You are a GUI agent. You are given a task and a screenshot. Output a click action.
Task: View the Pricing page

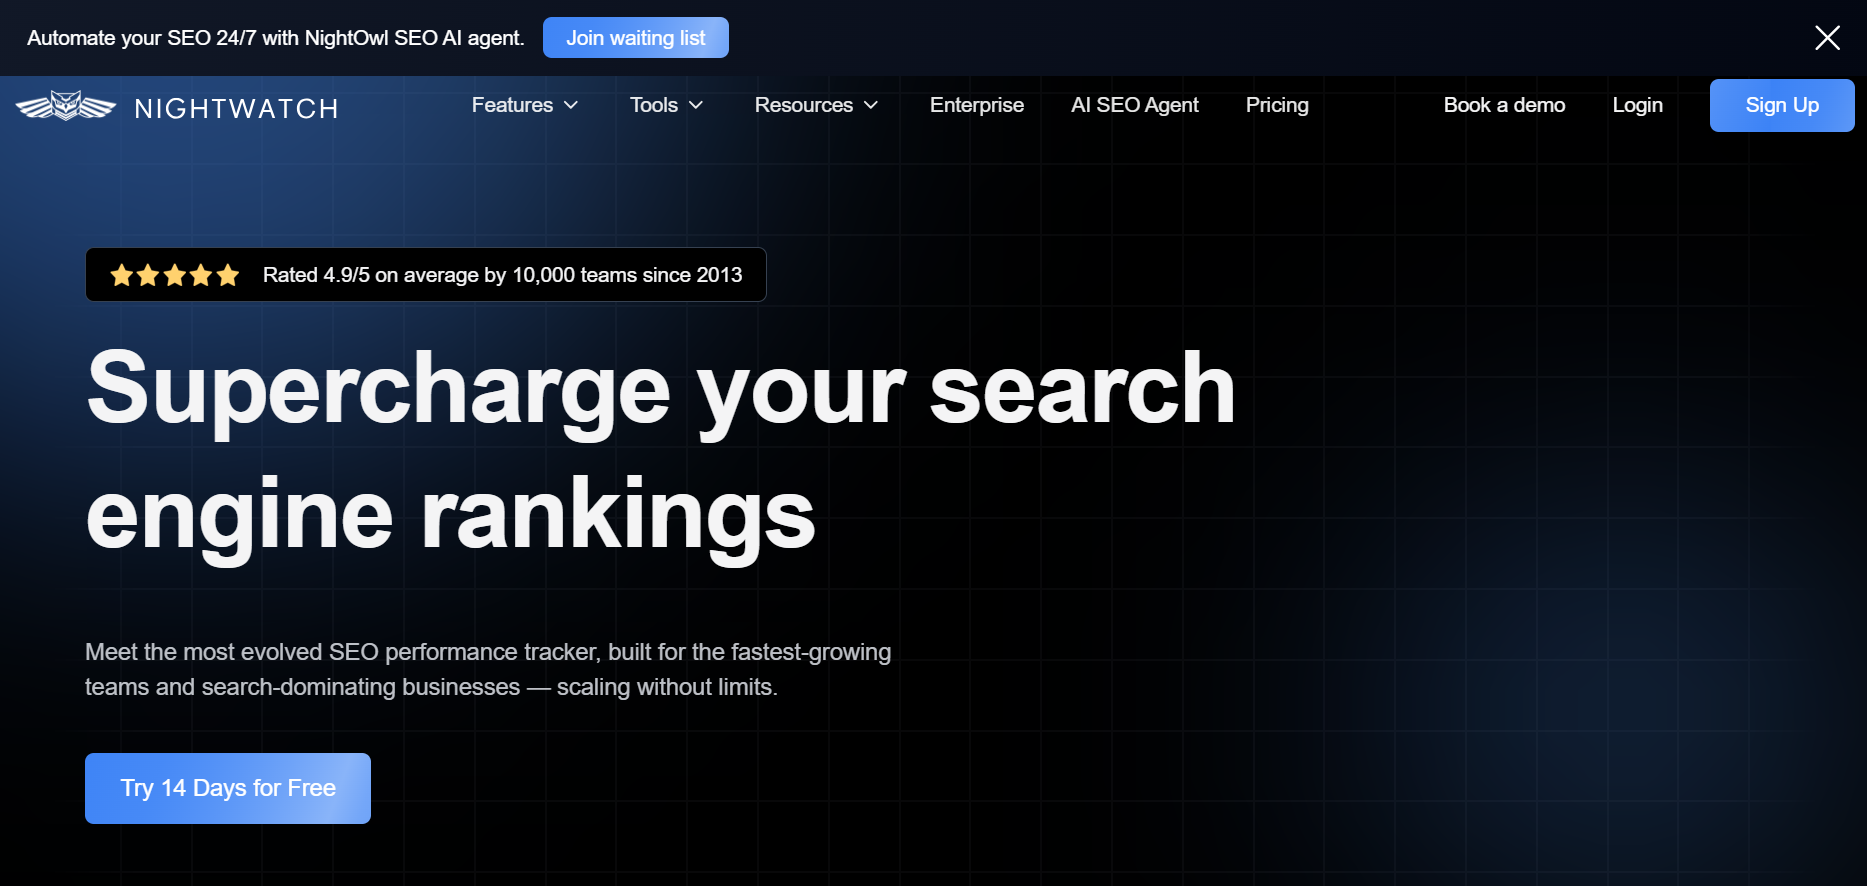click(1277, 105)
